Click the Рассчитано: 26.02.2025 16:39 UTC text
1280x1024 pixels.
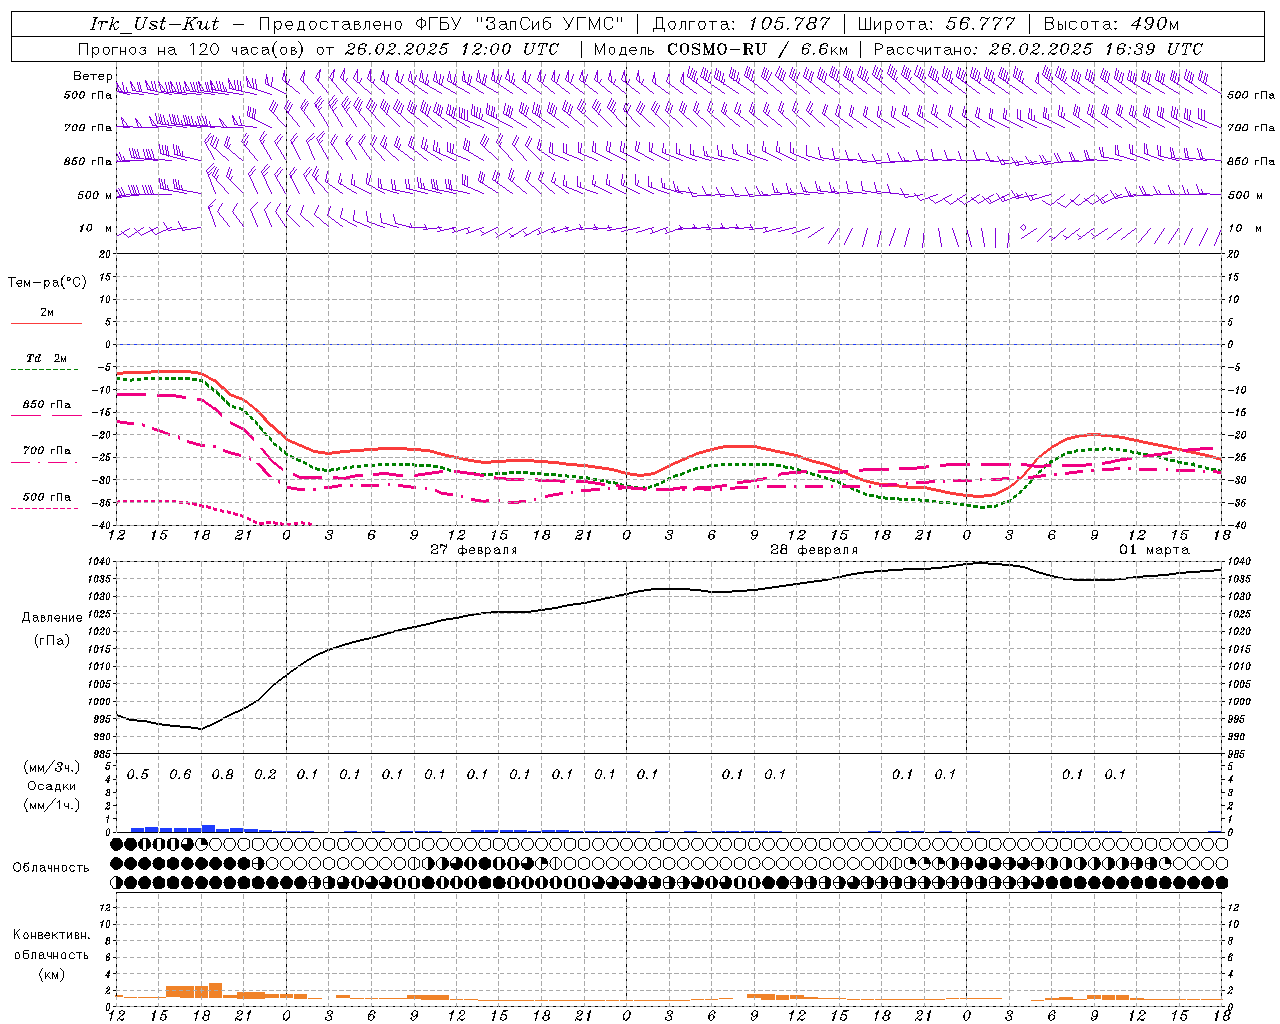click(1038, 49)
